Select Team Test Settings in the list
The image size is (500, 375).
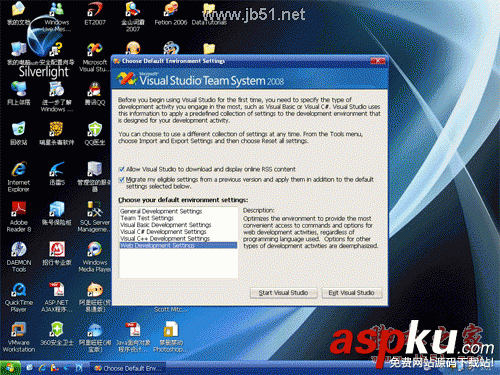(x=178, y=218)
